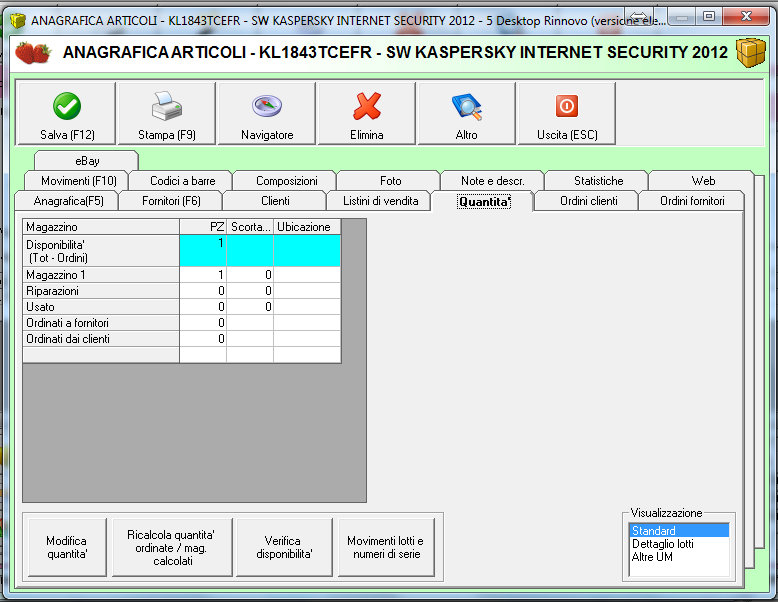Open the Fornitori (F6) tab
The height and width of the screenshot is (602, 778).
171,201
